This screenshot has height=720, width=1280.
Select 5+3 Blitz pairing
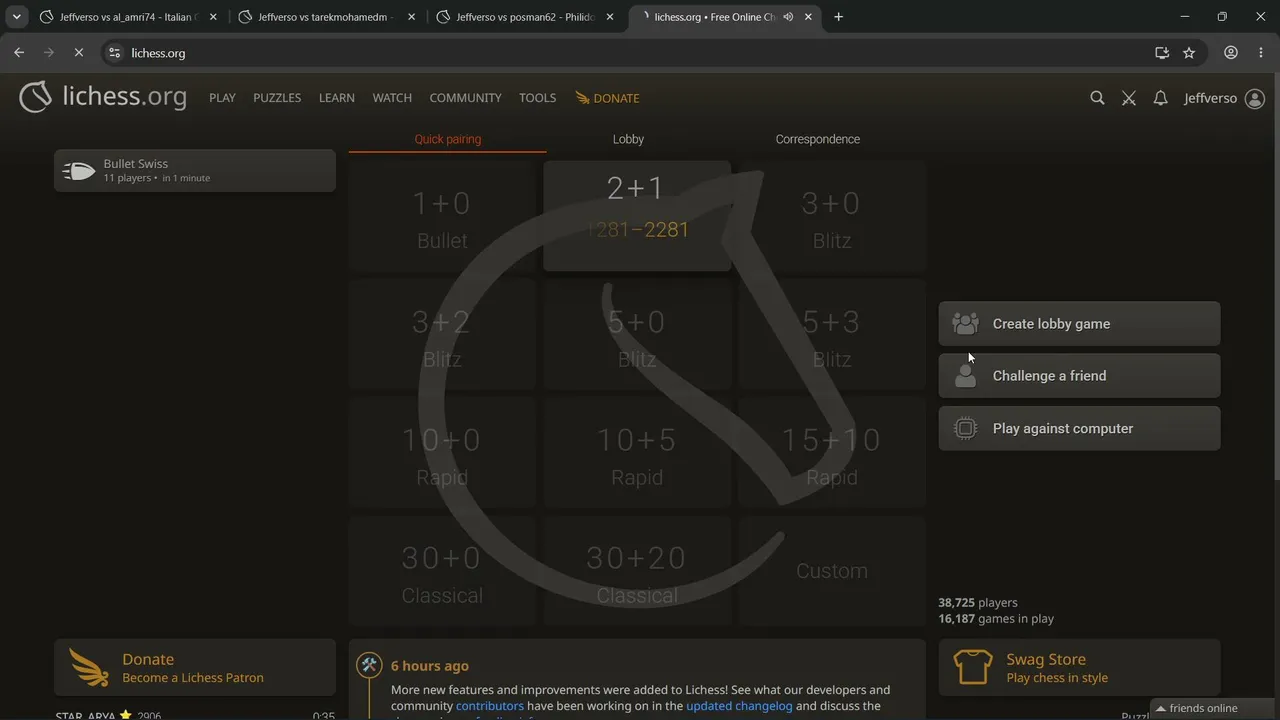(x=832, y=334)
